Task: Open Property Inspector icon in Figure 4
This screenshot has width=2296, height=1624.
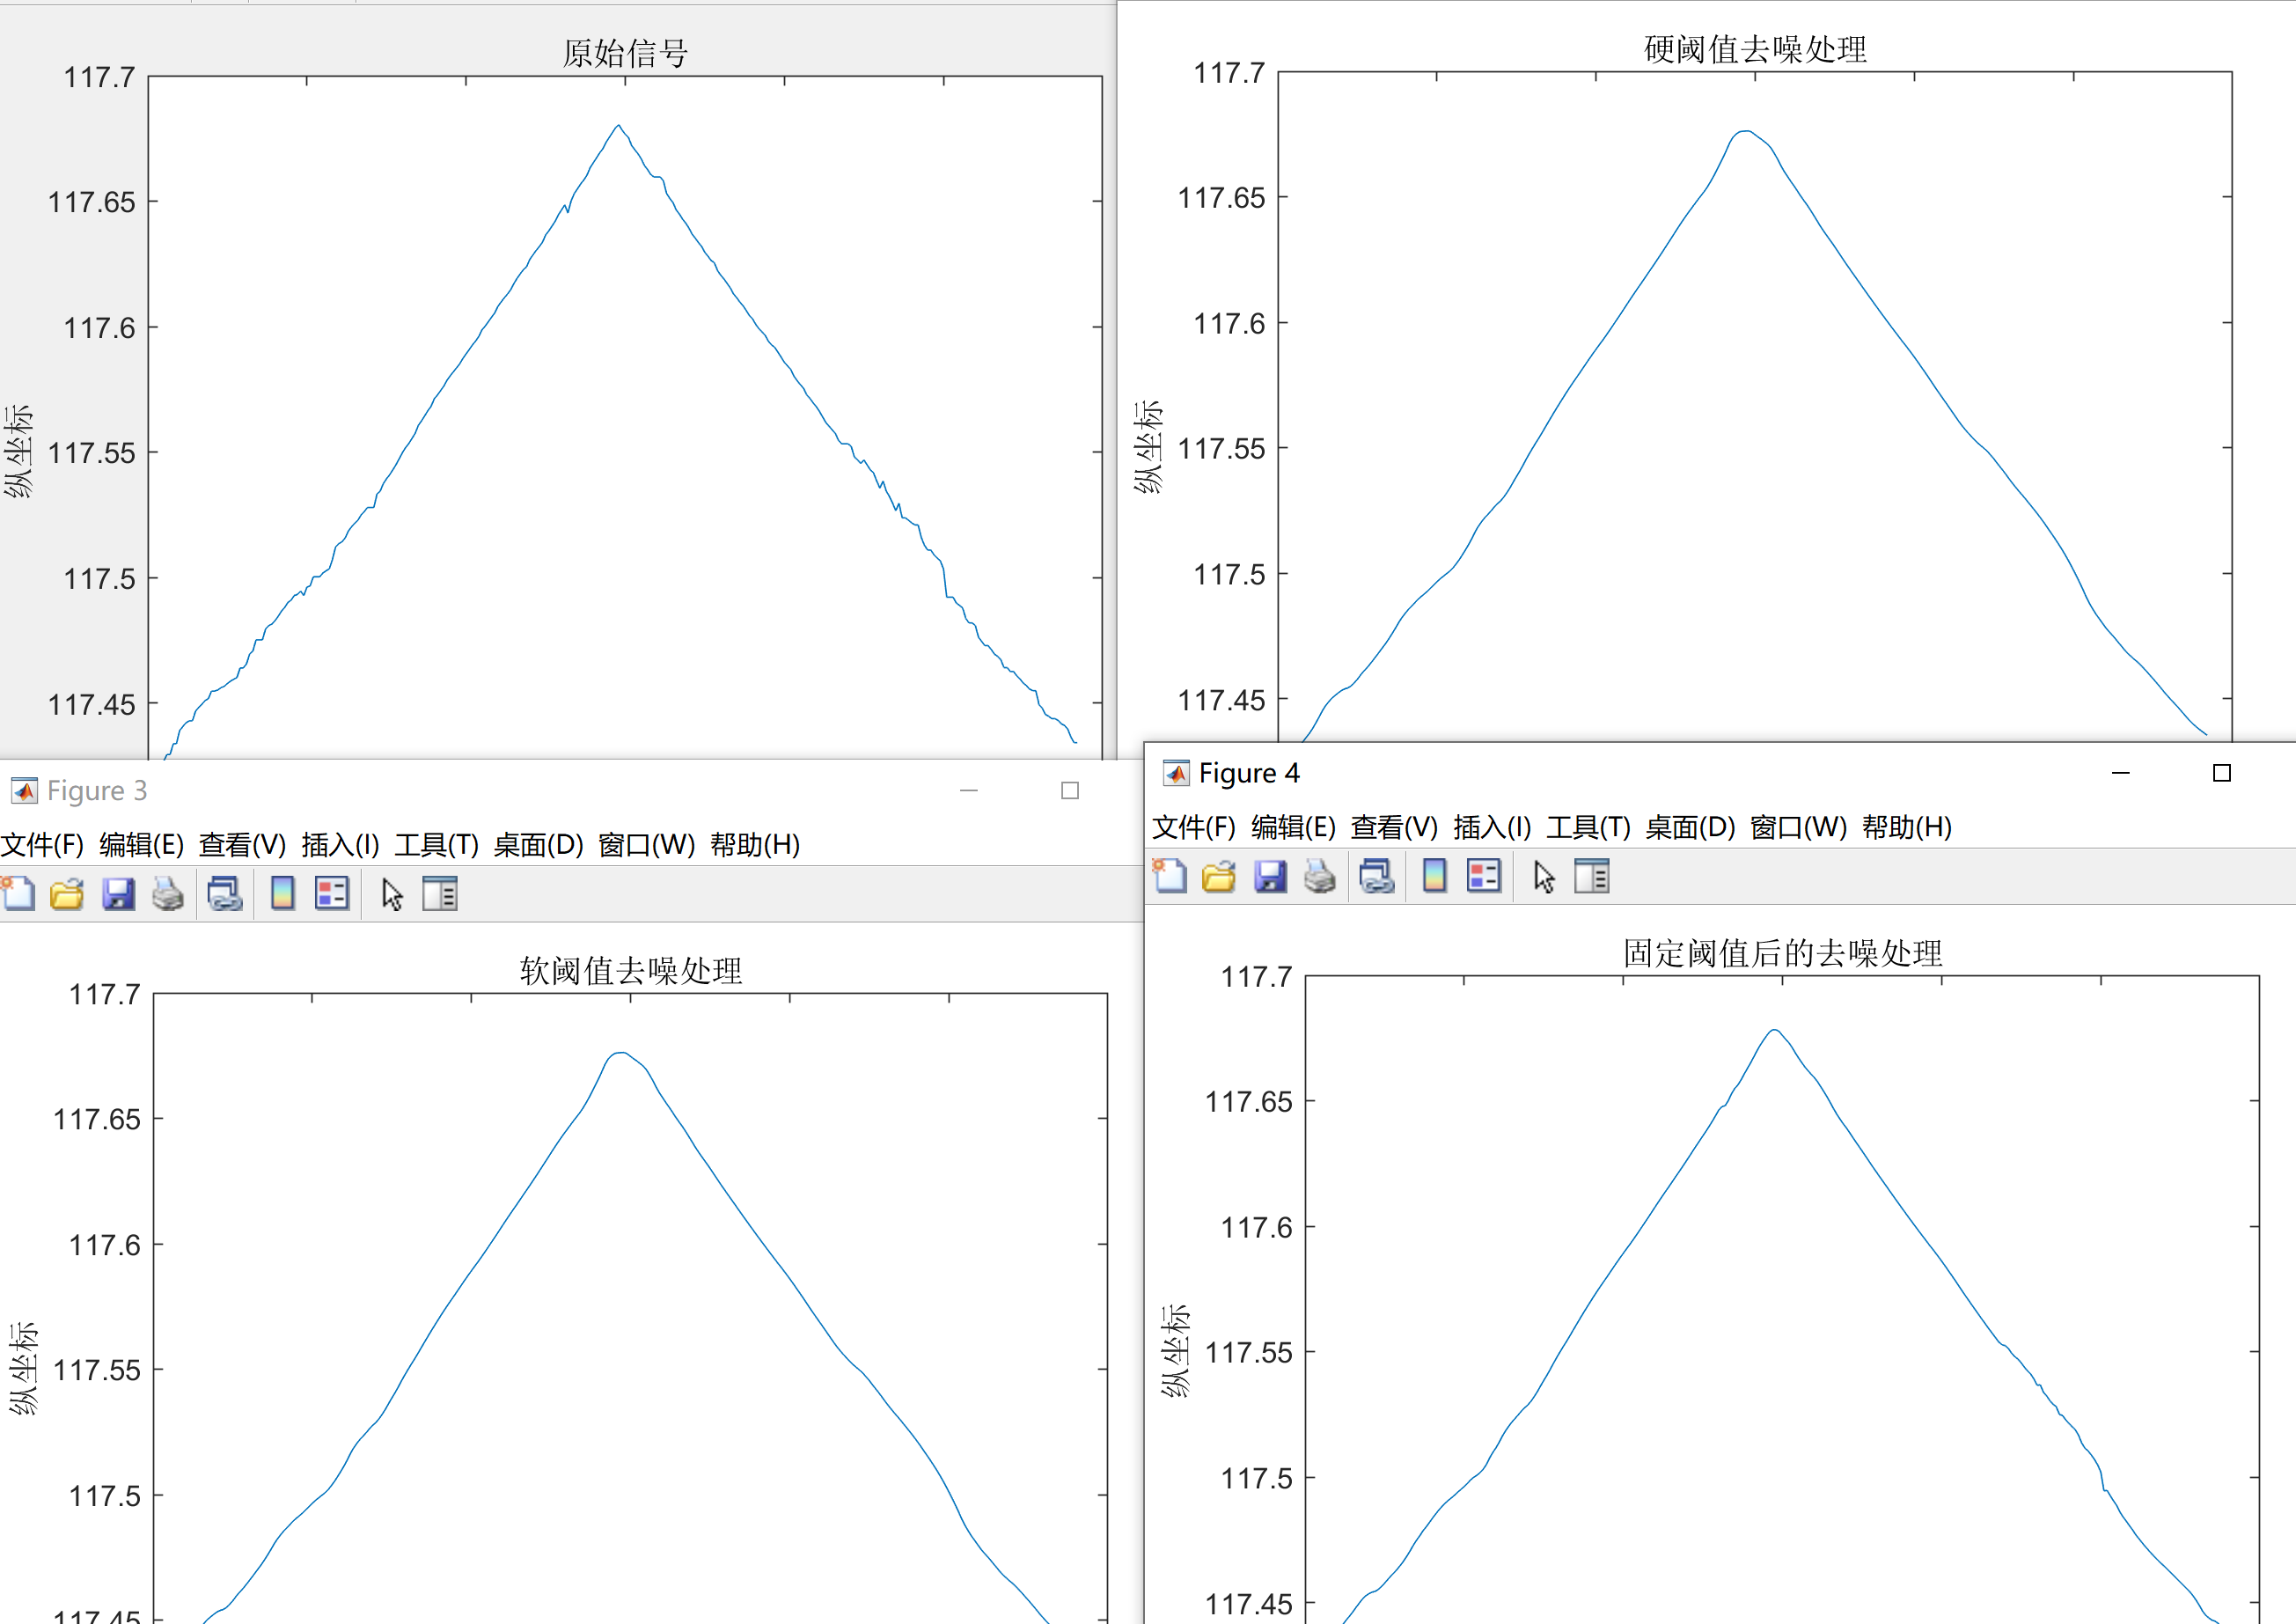Action: click(1592, 876)
